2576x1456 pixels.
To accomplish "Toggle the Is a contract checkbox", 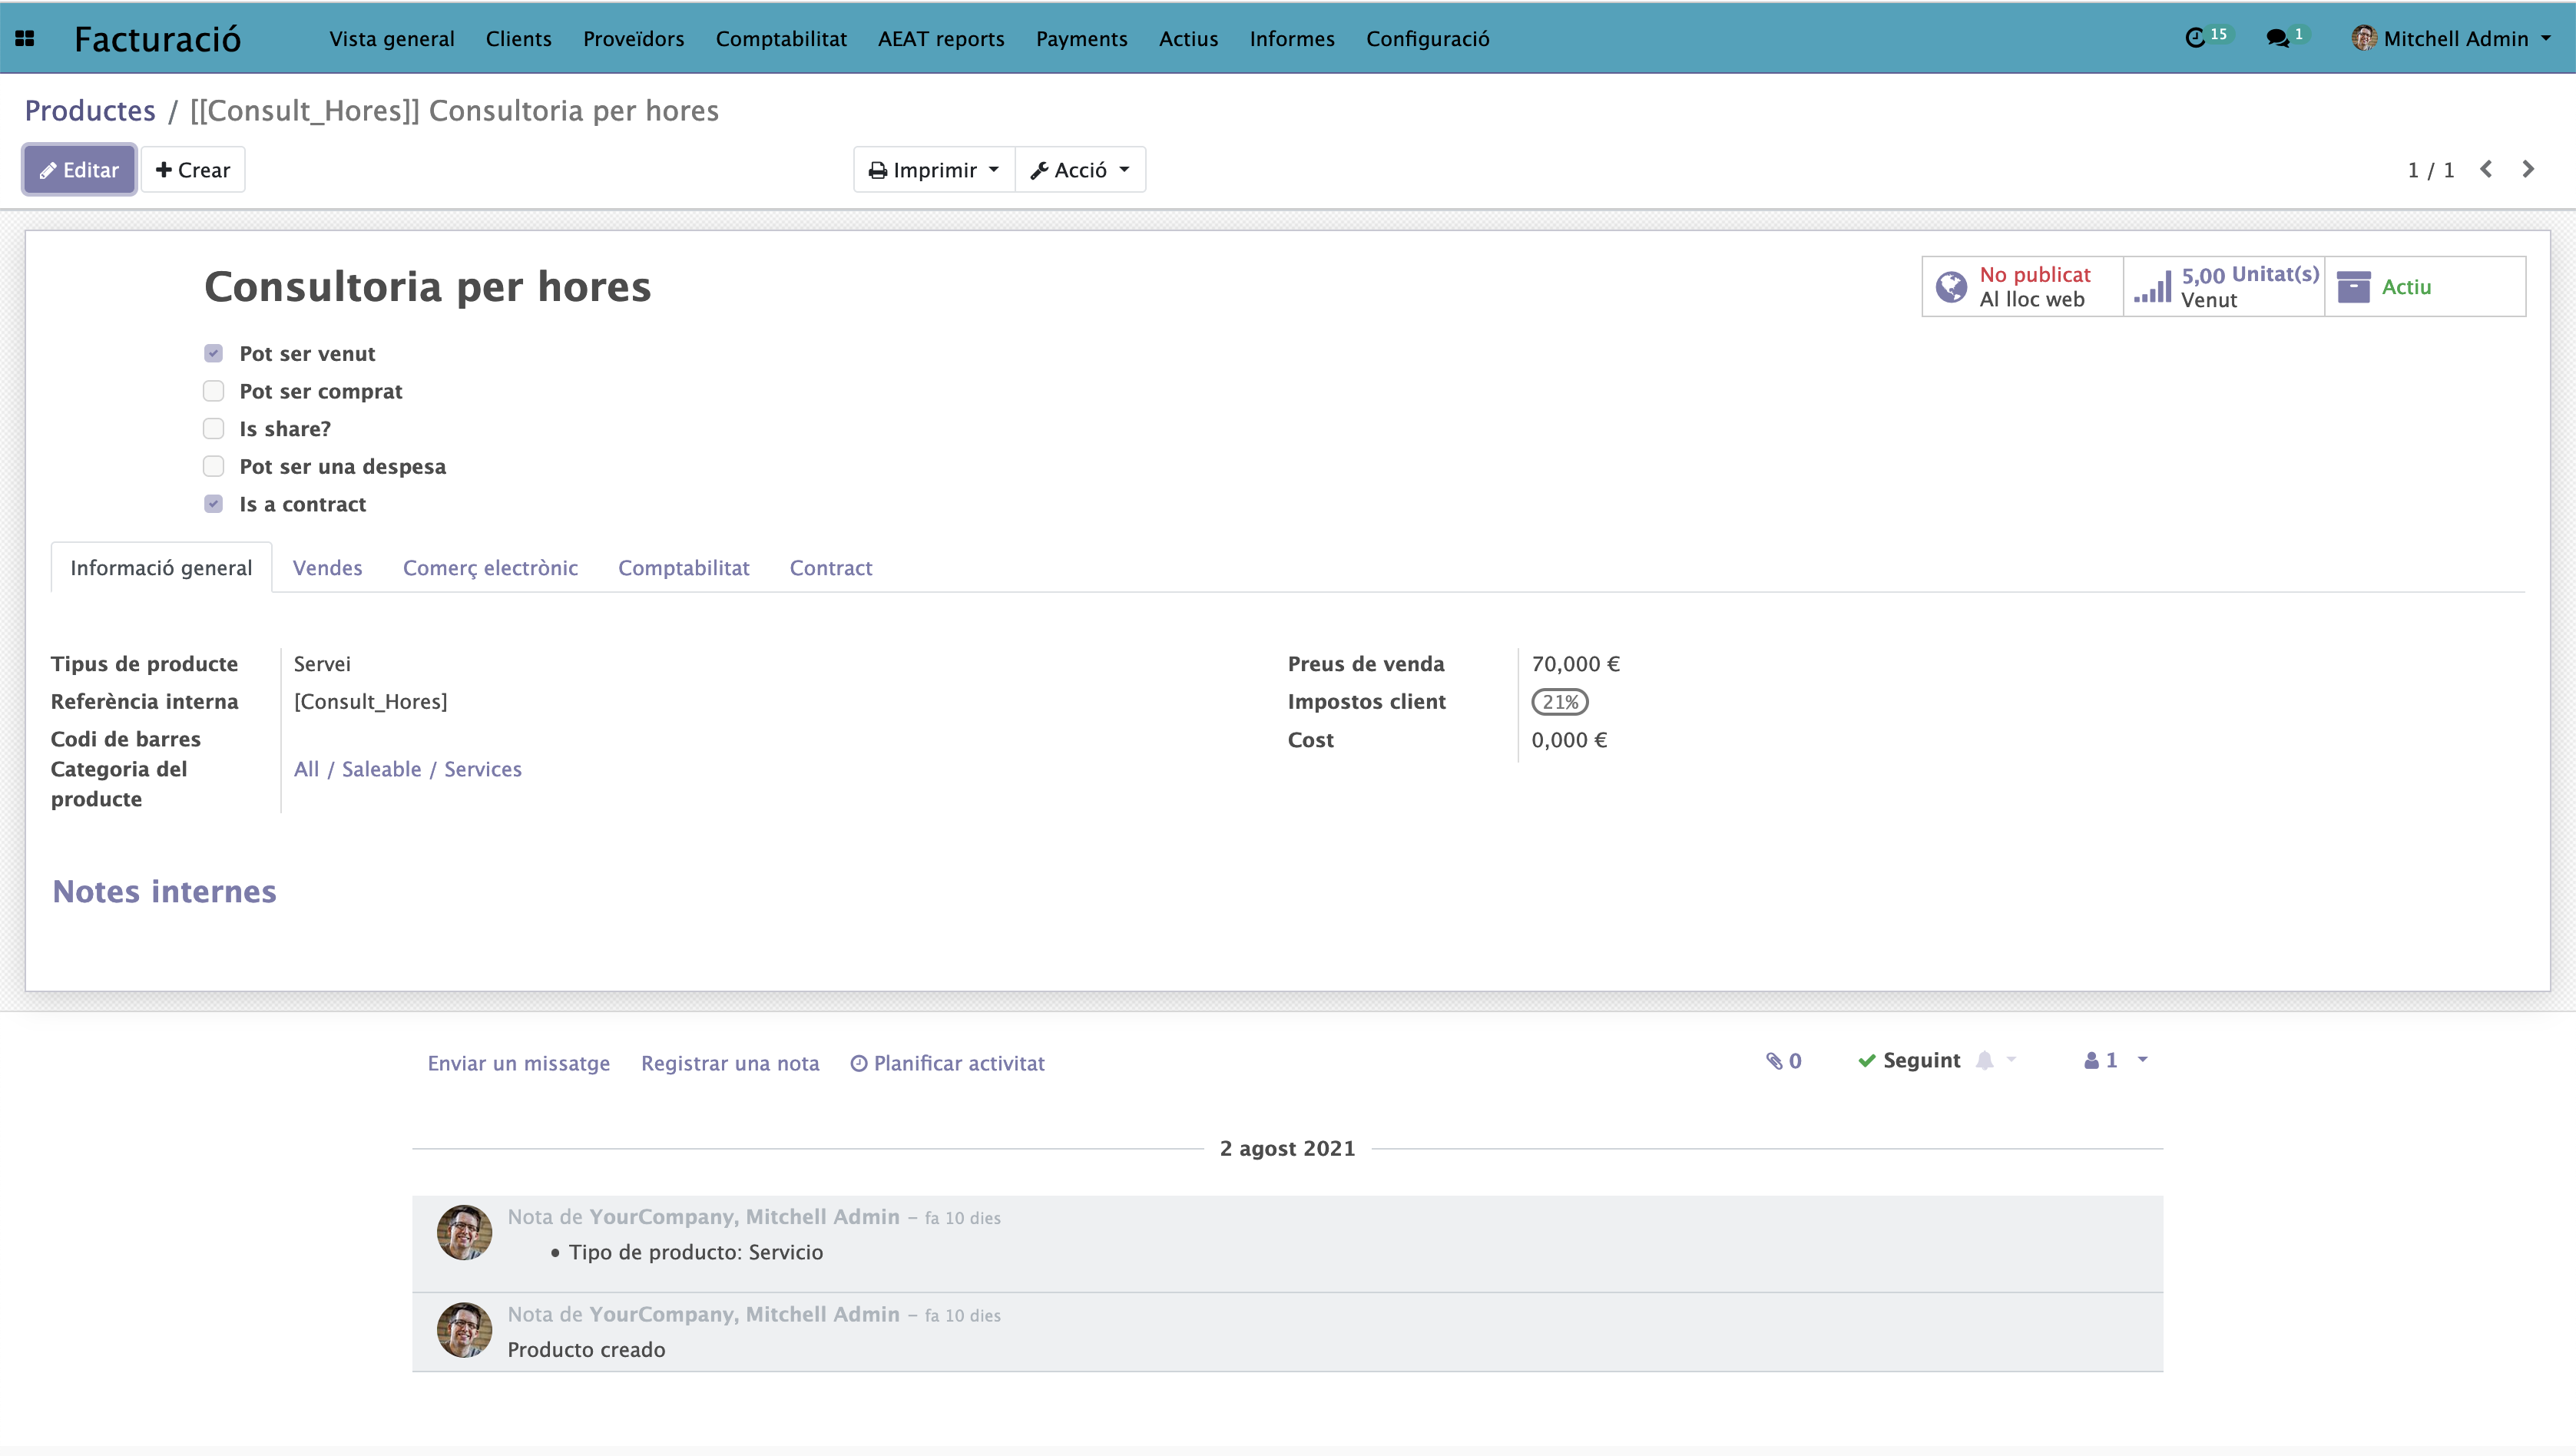I will (x=213, y=504).
